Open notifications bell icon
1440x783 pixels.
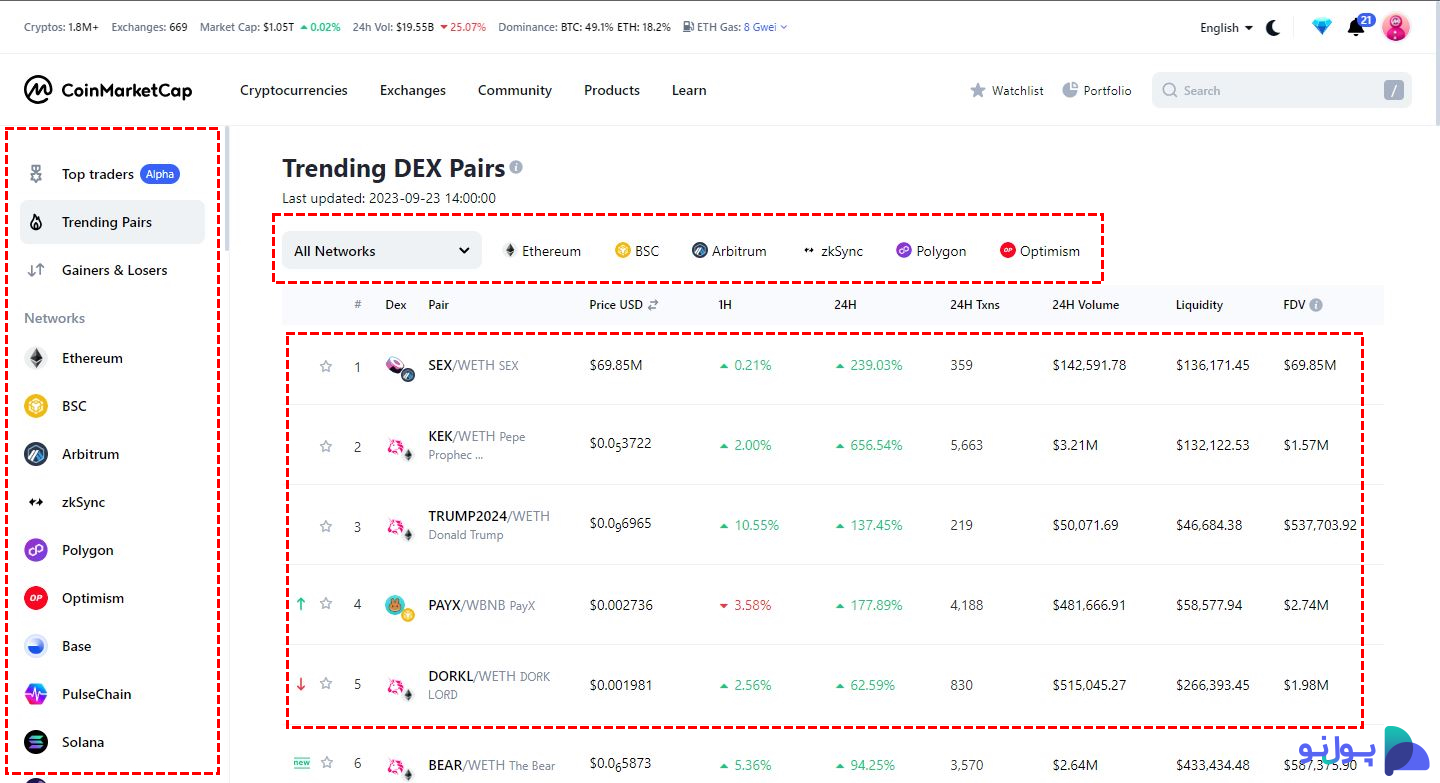1356,27
